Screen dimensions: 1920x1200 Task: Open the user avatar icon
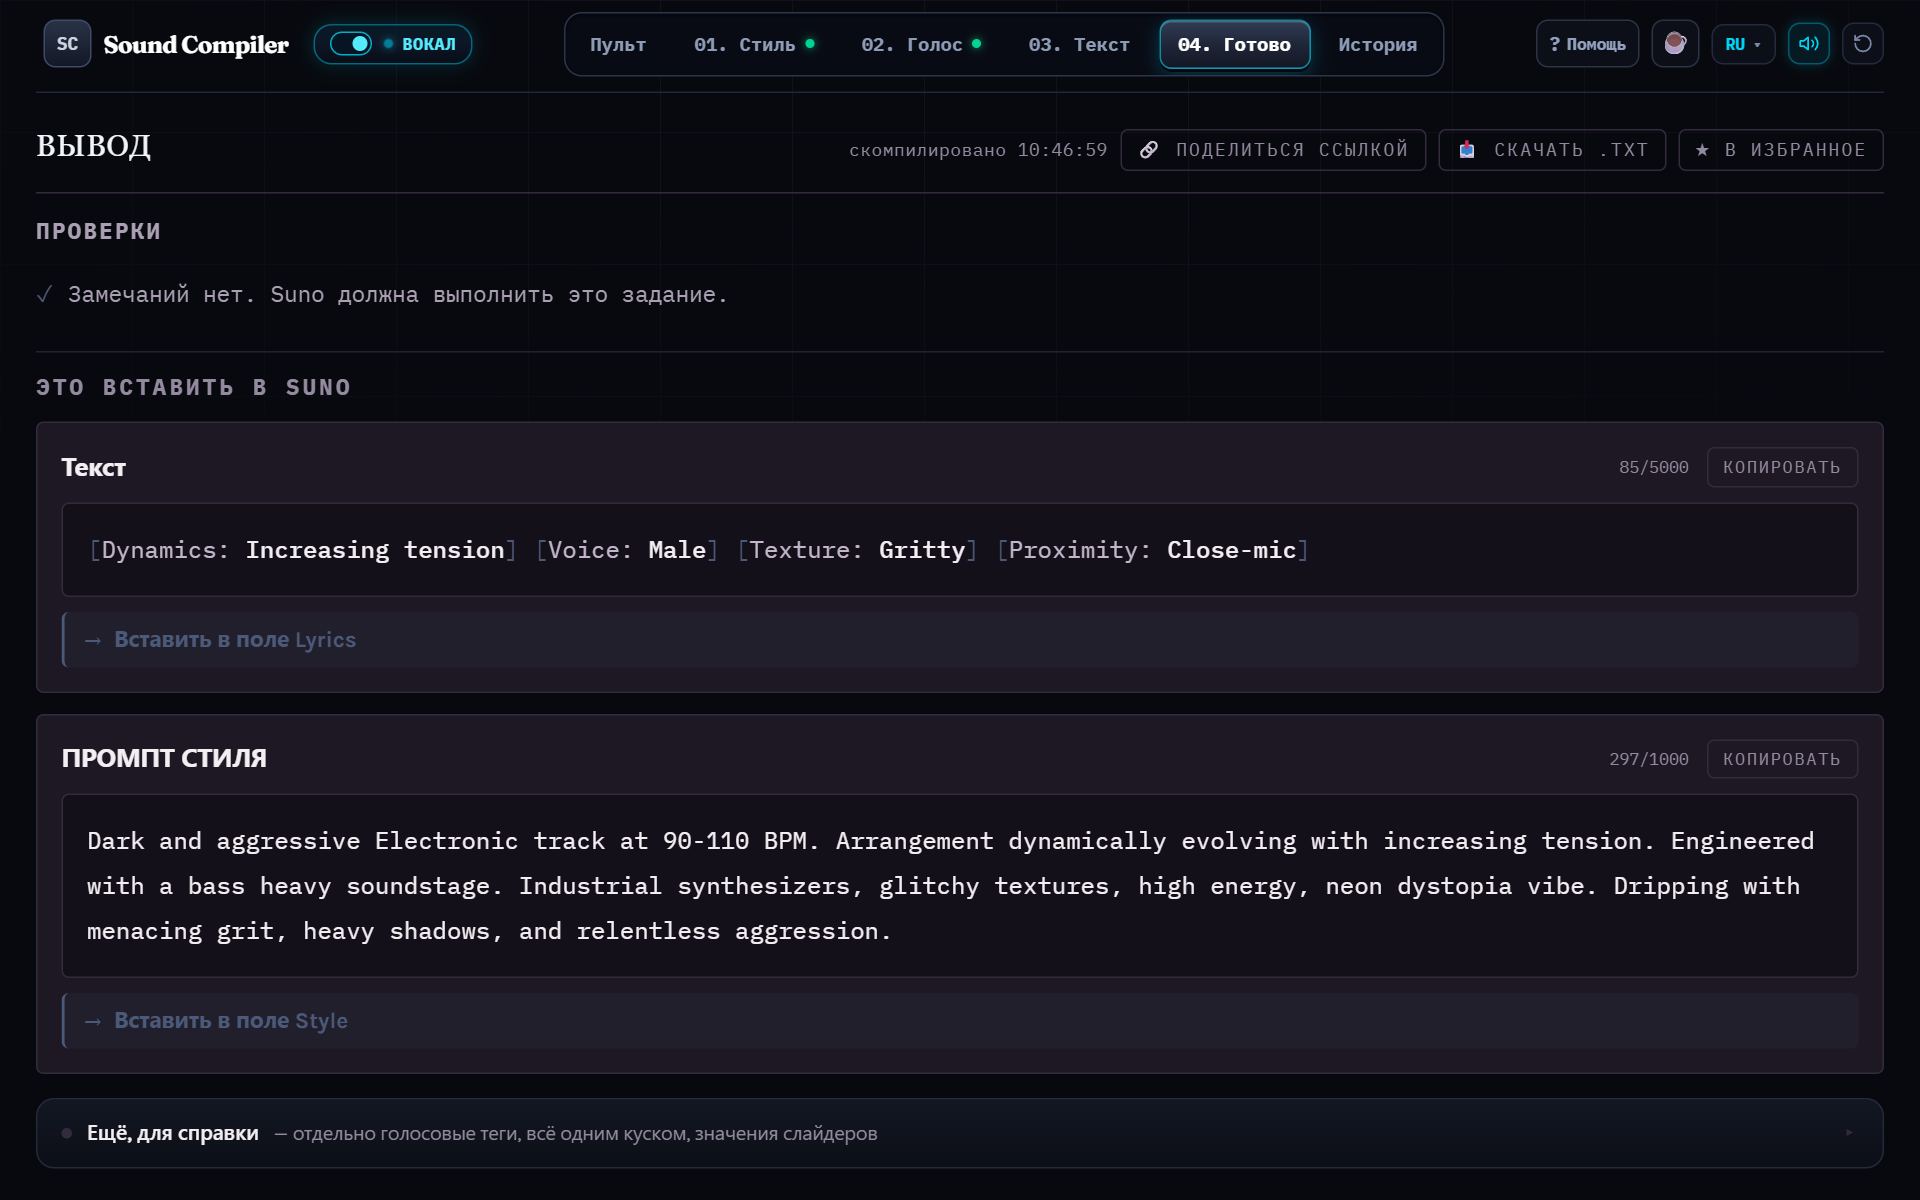click(x=1675, y=44)
